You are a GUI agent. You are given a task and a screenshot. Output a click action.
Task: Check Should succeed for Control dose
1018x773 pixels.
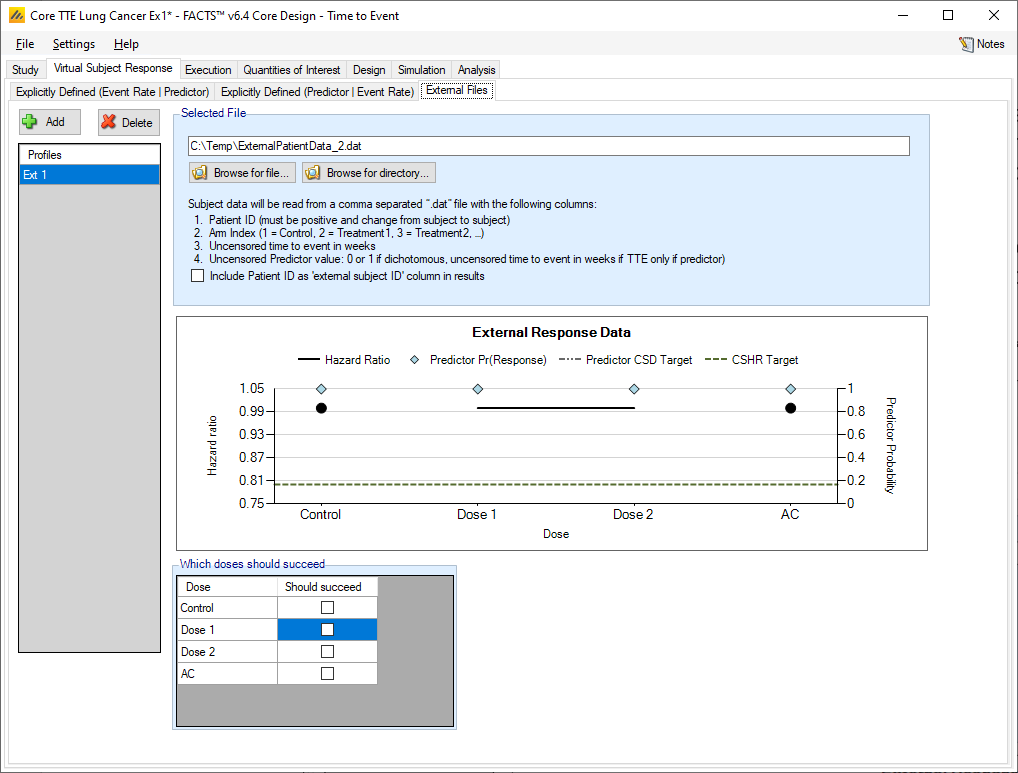point(327,608)
